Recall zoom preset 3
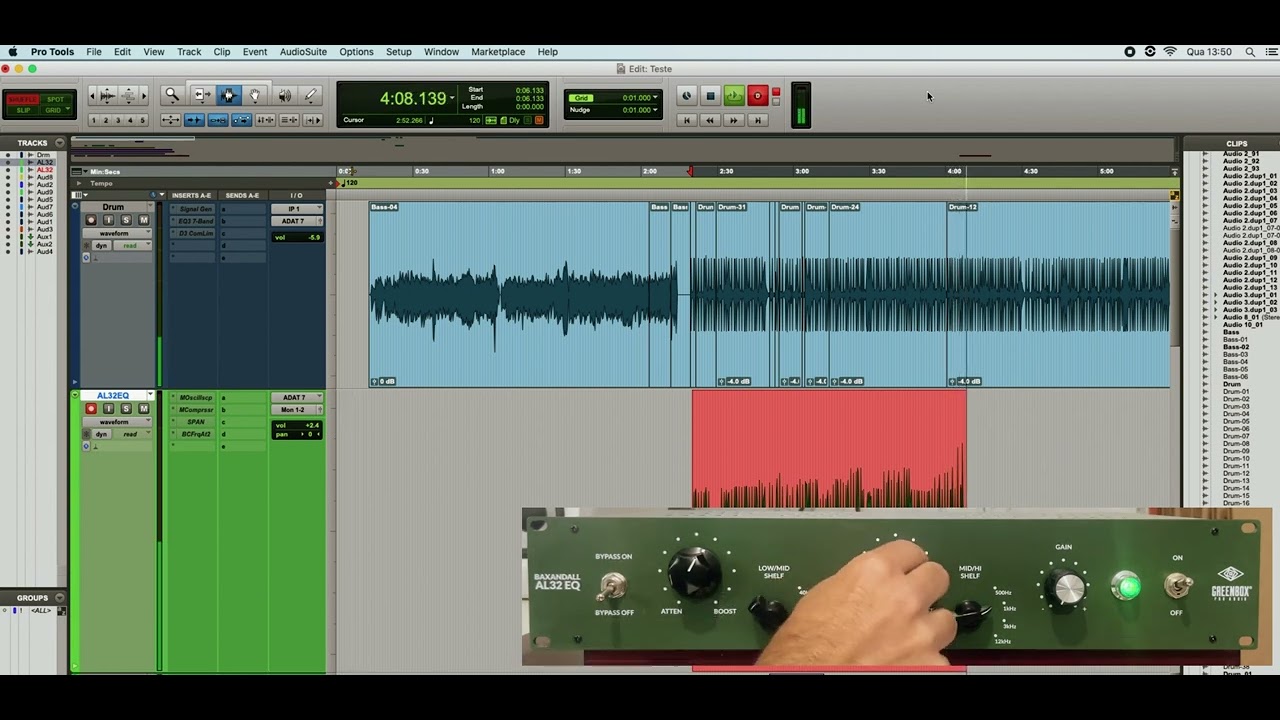The height and width of the screenshot is (720, 1280). coord(118,120)
